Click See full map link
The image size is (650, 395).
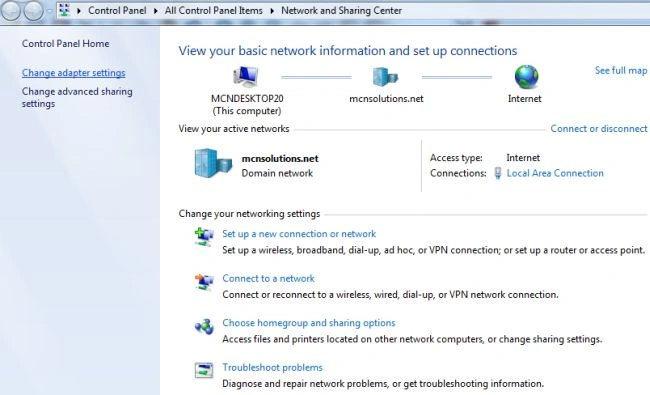(x=621, y=70)
